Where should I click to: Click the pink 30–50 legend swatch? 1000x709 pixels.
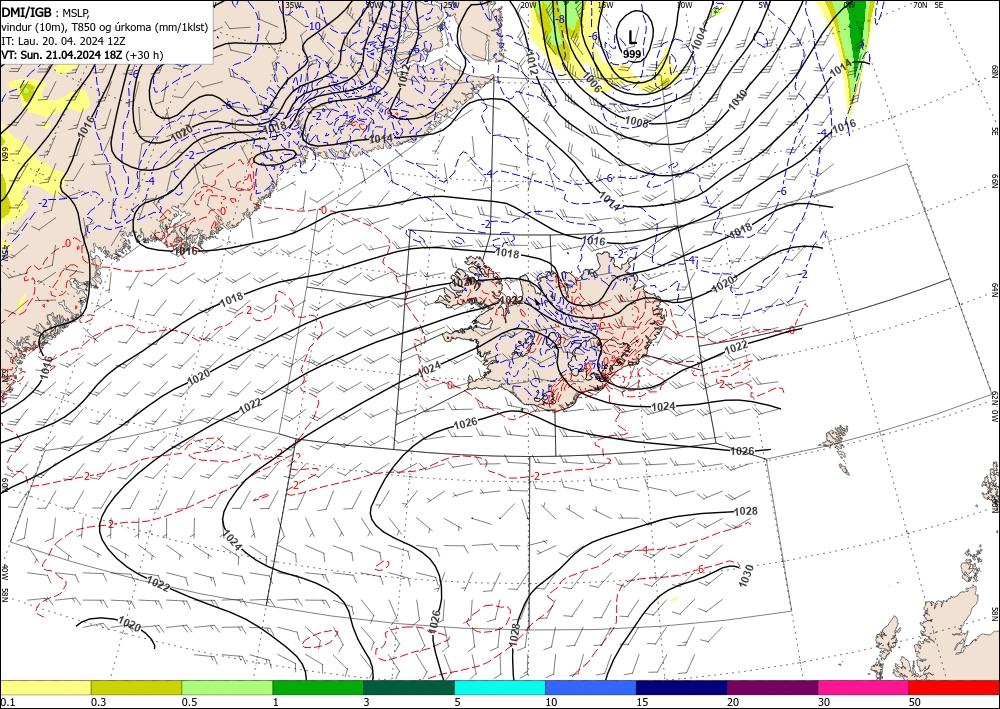coord(864,687)
